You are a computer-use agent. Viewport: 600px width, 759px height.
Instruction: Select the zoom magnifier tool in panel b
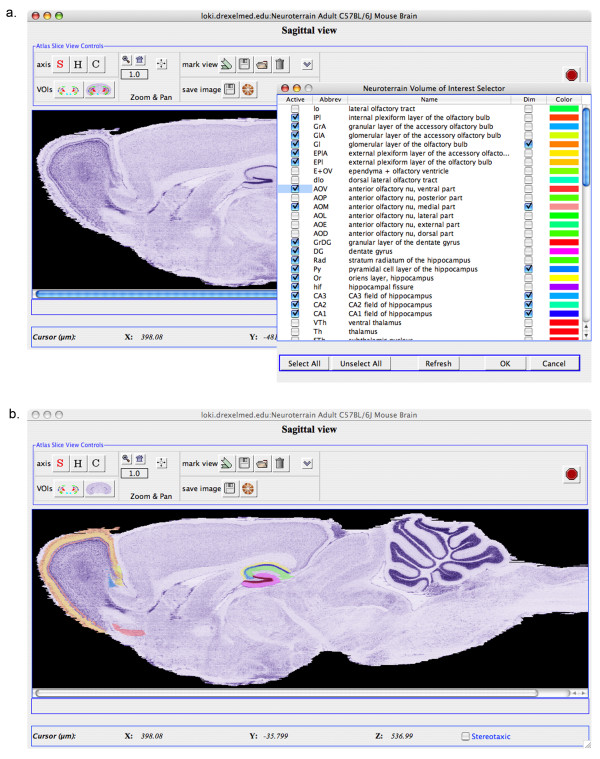[x=126, y=457]
